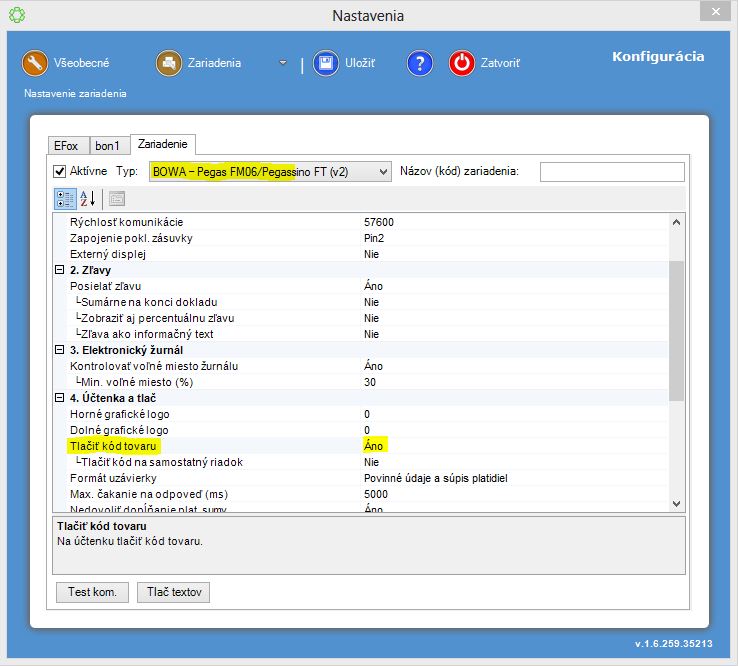Click the Test kom. button

coord(92,592)
